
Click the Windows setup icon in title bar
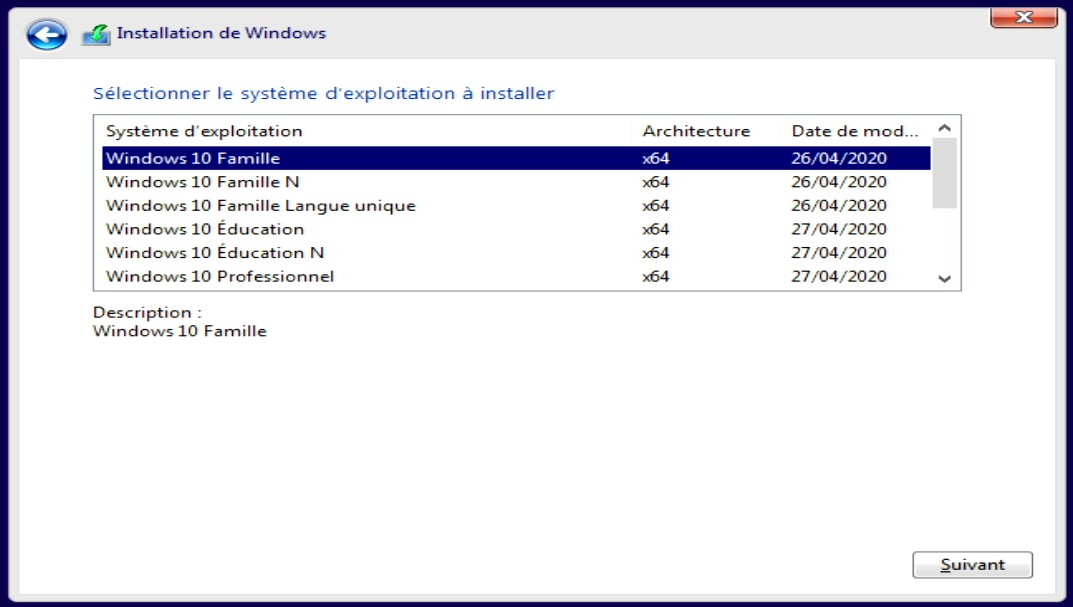96,34
